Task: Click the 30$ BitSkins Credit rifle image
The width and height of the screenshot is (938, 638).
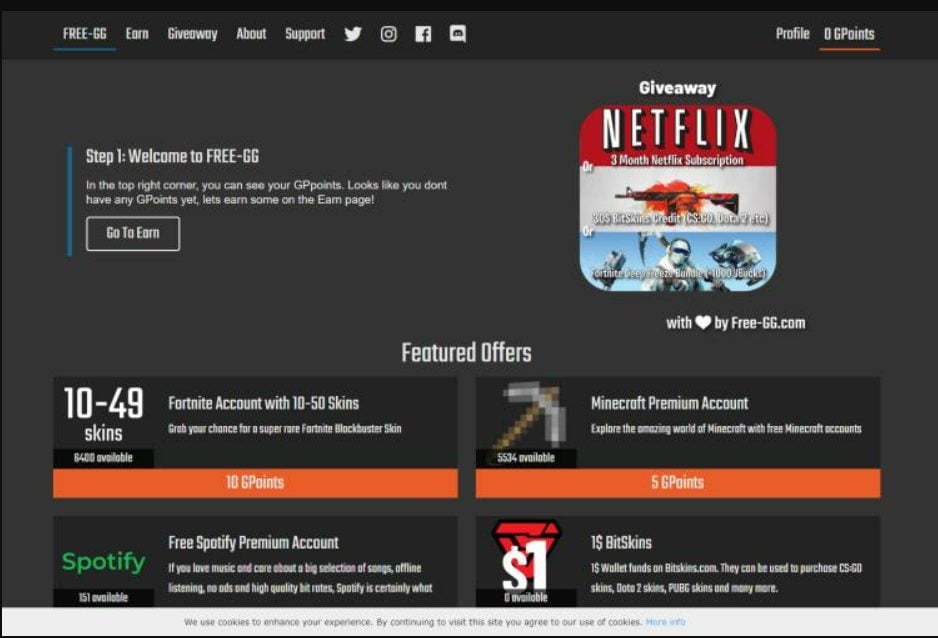Action: point(678,199)
